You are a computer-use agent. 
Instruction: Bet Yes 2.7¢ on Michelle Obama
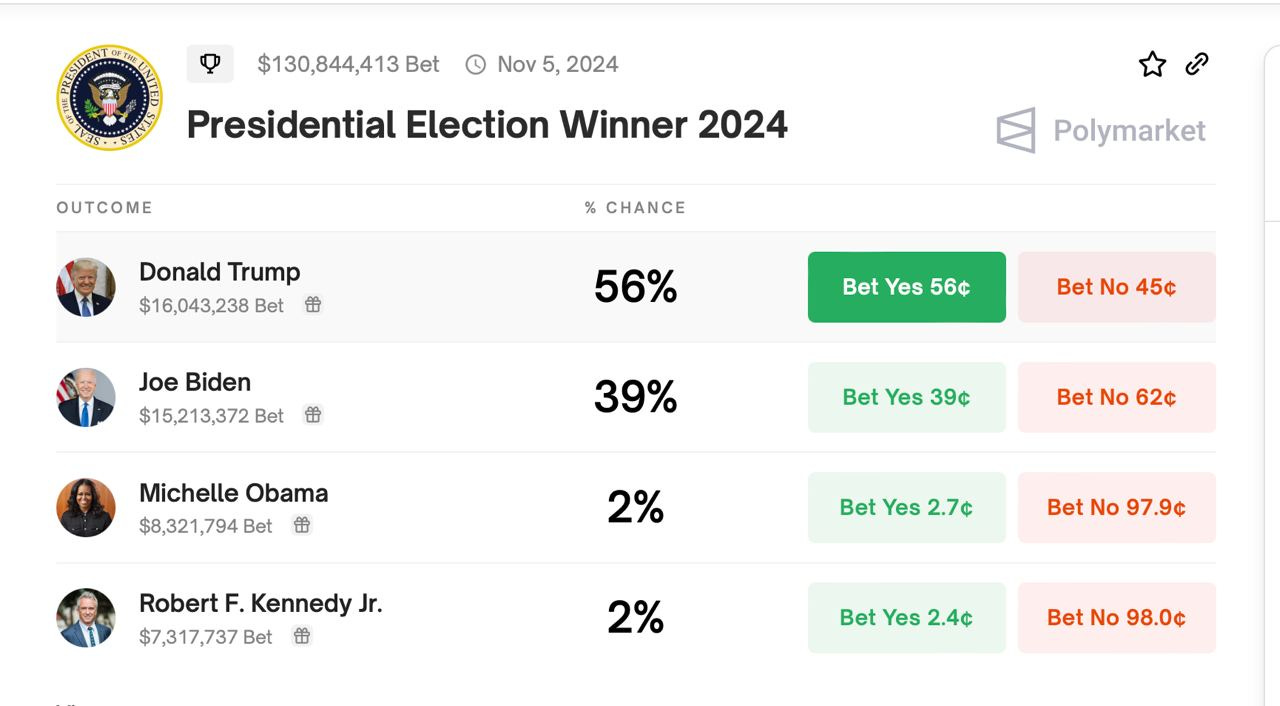(x=906, y=507)
